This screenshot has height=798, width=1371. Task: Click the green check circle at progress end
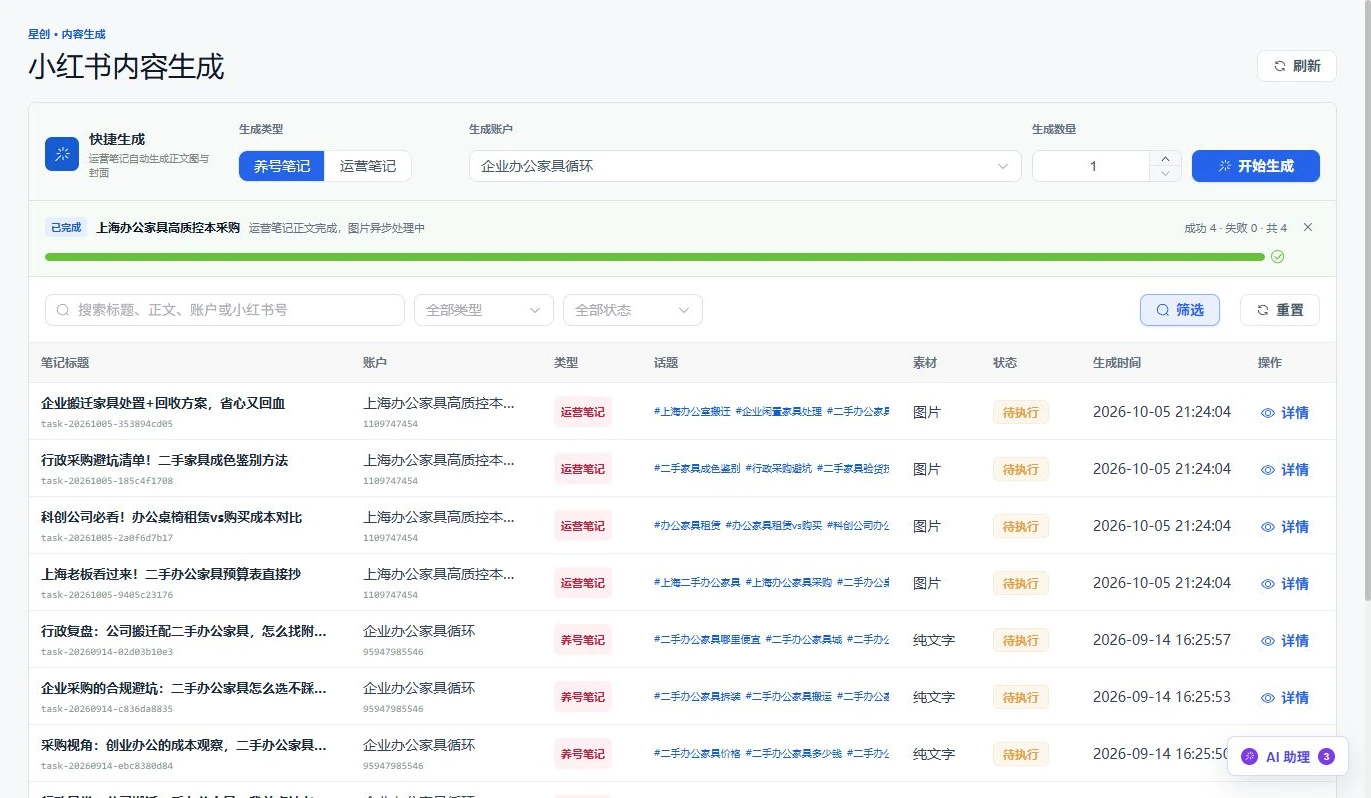[x=1277, y=257]
